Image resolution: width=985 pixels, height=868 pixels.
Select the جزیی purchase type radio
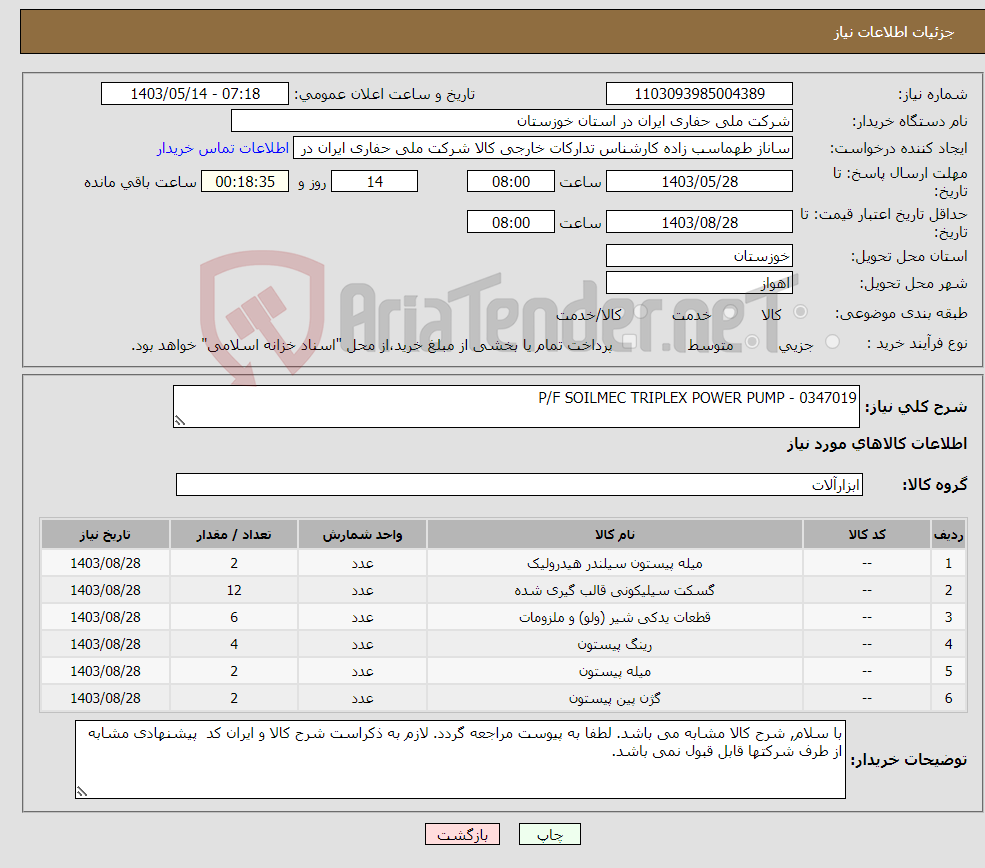(x=832, y=342)
